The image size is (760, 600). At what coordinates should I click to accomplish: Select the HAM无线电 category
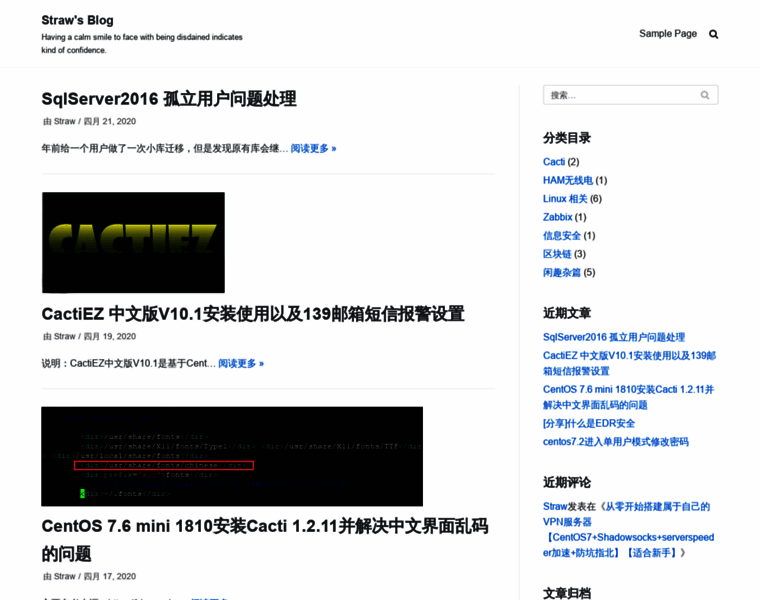pos(568,180)
